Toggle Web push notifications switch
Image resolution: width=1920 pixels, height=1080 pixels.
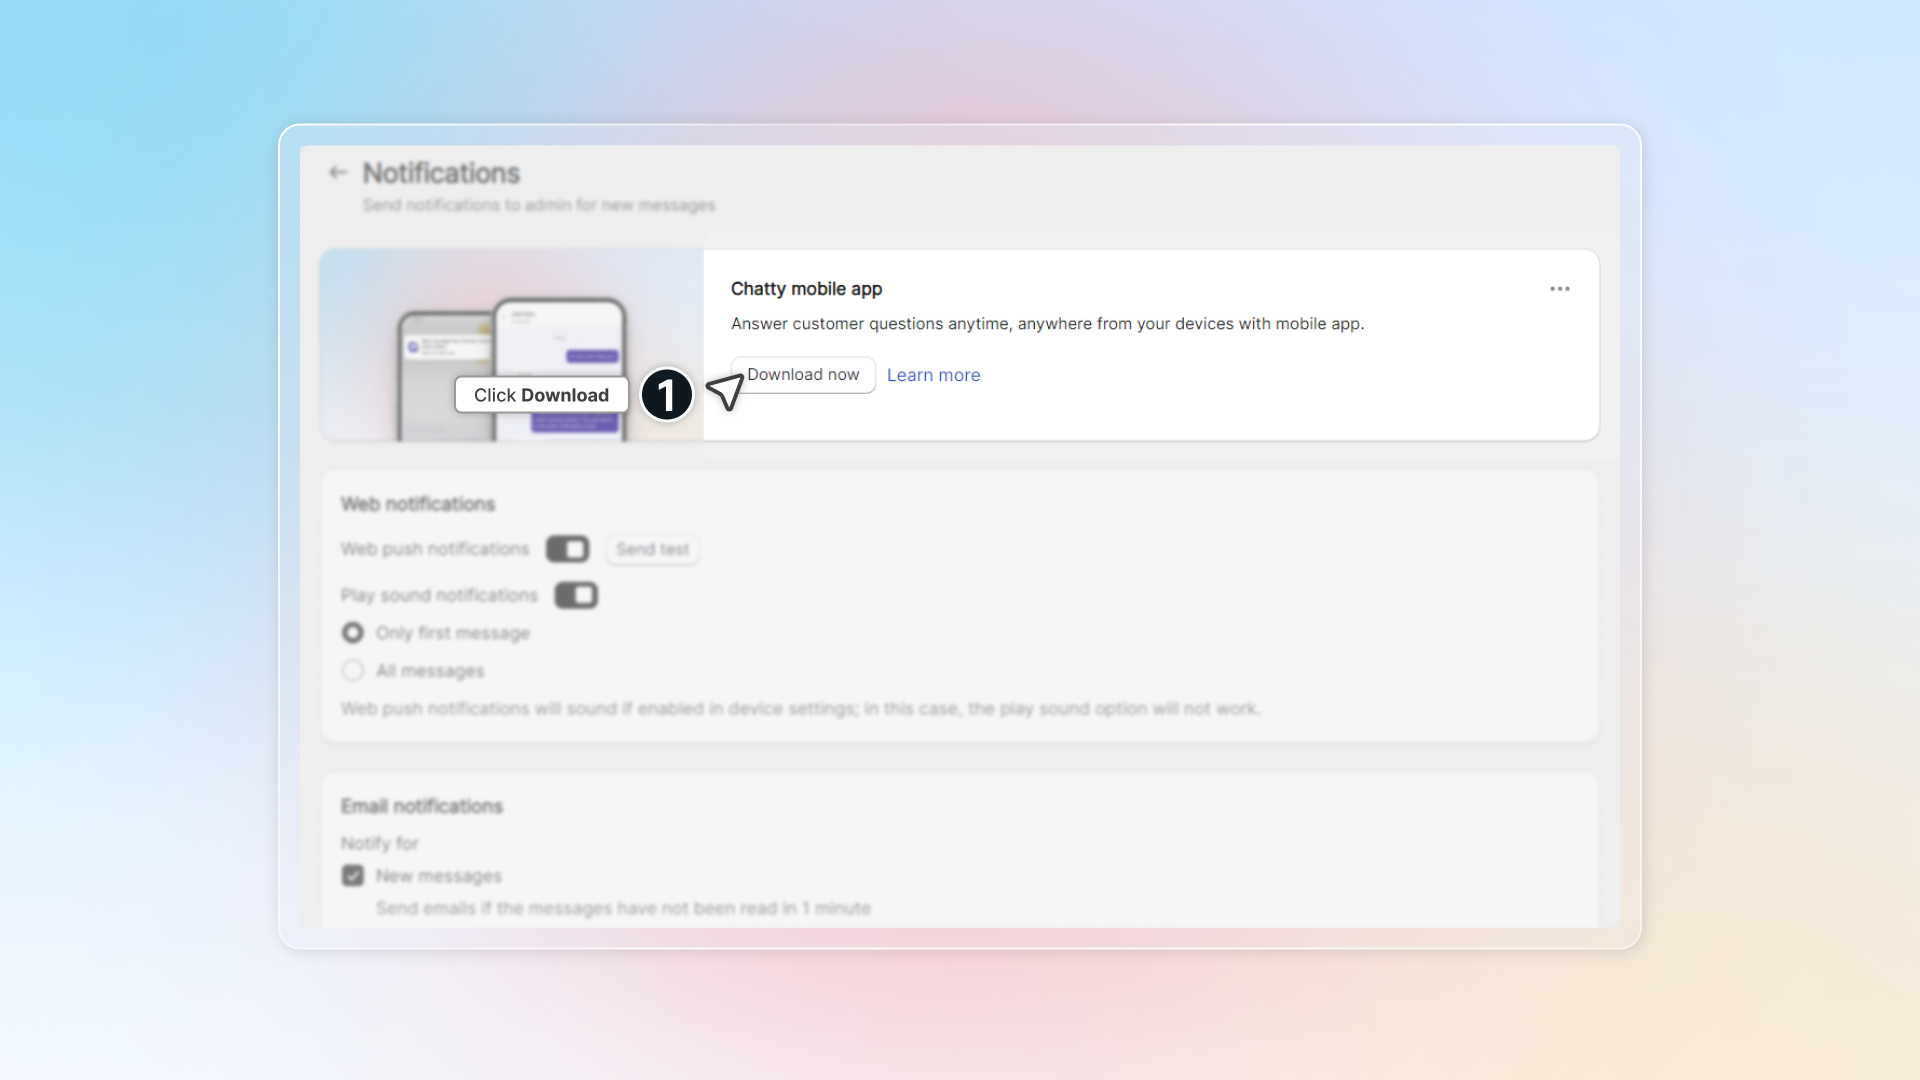(567, 549)
